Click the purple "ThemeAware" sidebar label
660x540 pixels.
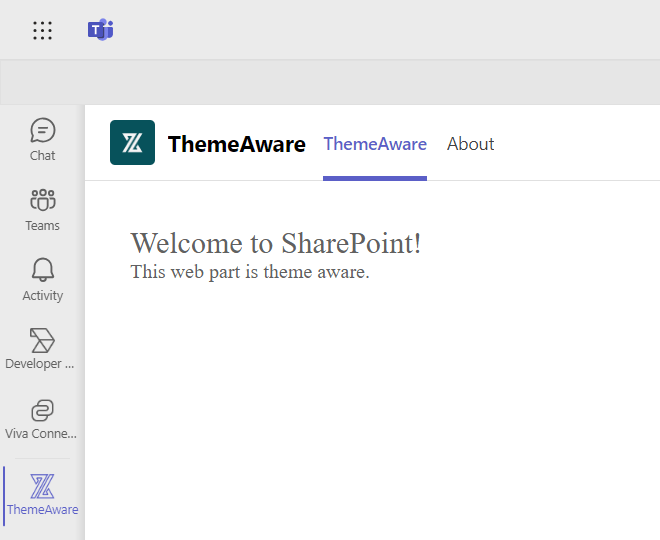point(42,510)
